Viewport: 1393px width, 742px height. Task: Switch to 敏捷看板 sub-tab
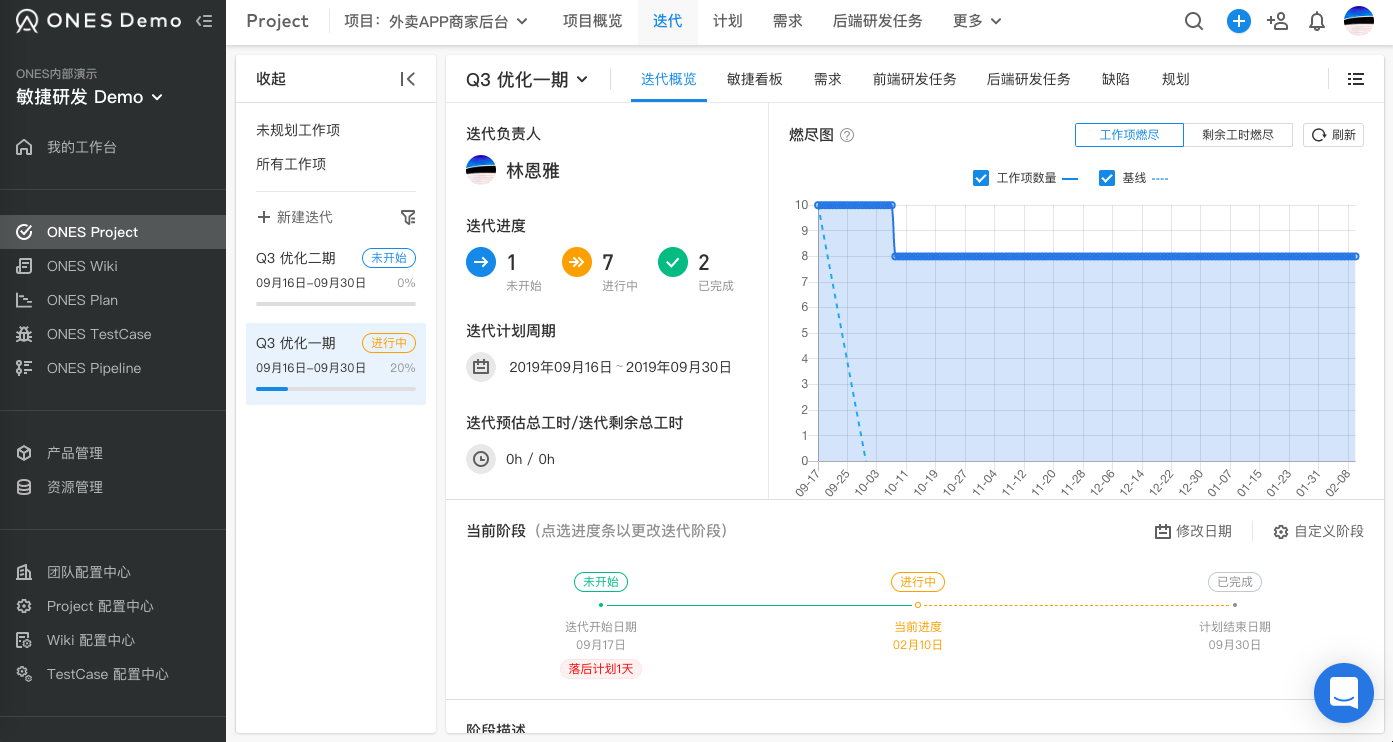click(x=755, y=79)
